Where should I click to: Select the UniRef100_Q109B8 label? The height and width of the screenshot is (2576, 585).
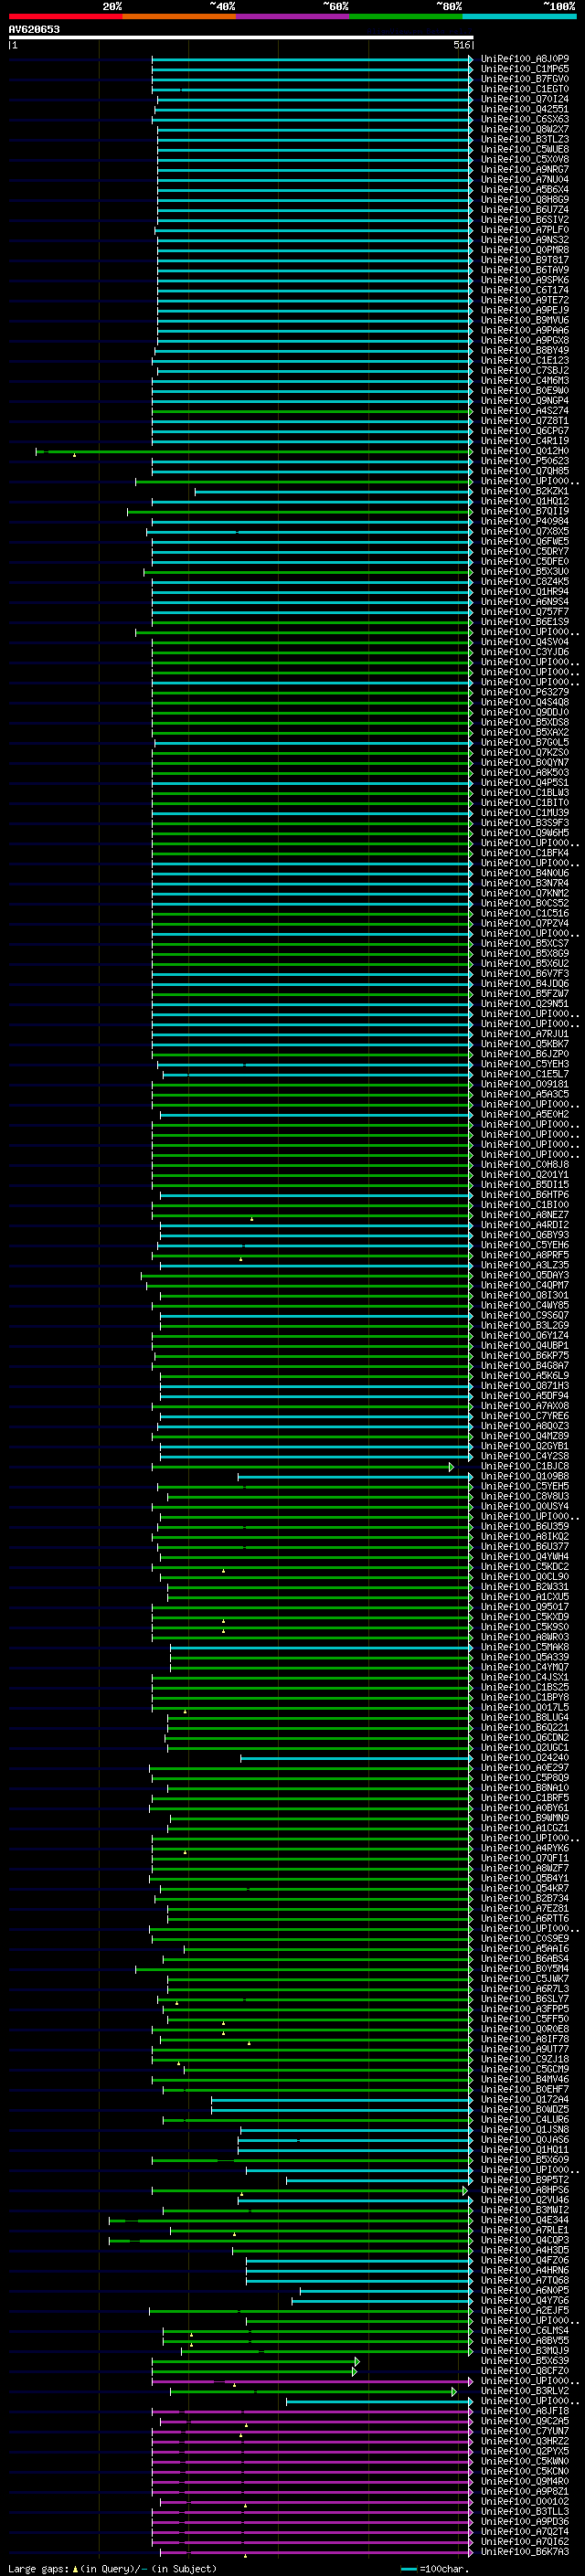[x=525, y=1476]
